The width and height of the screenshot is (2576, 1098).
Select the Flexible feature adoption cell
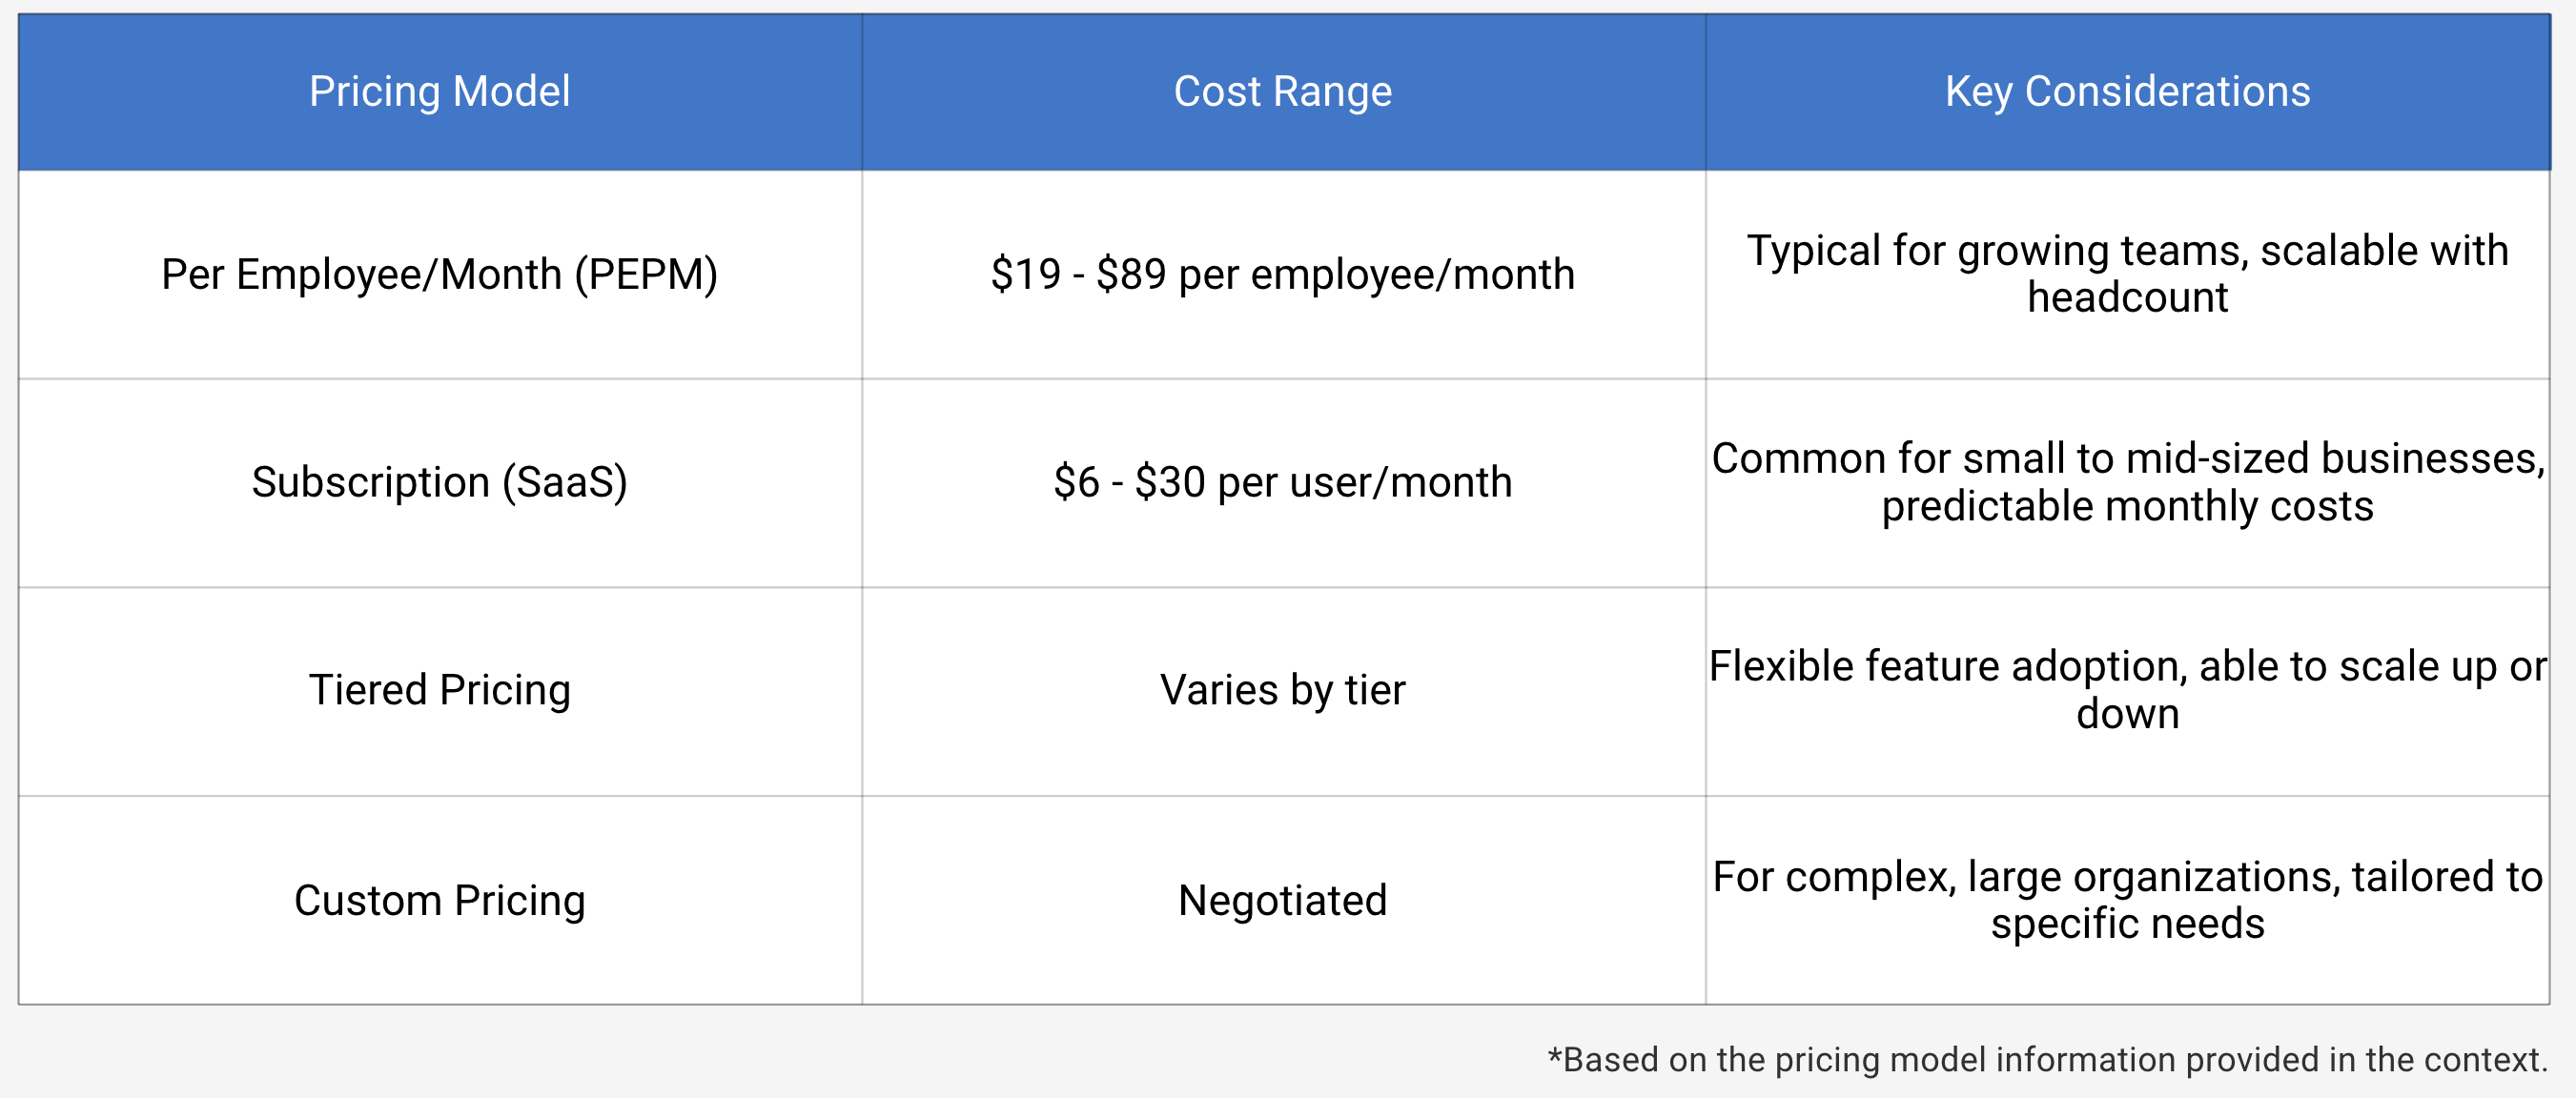2127,691
